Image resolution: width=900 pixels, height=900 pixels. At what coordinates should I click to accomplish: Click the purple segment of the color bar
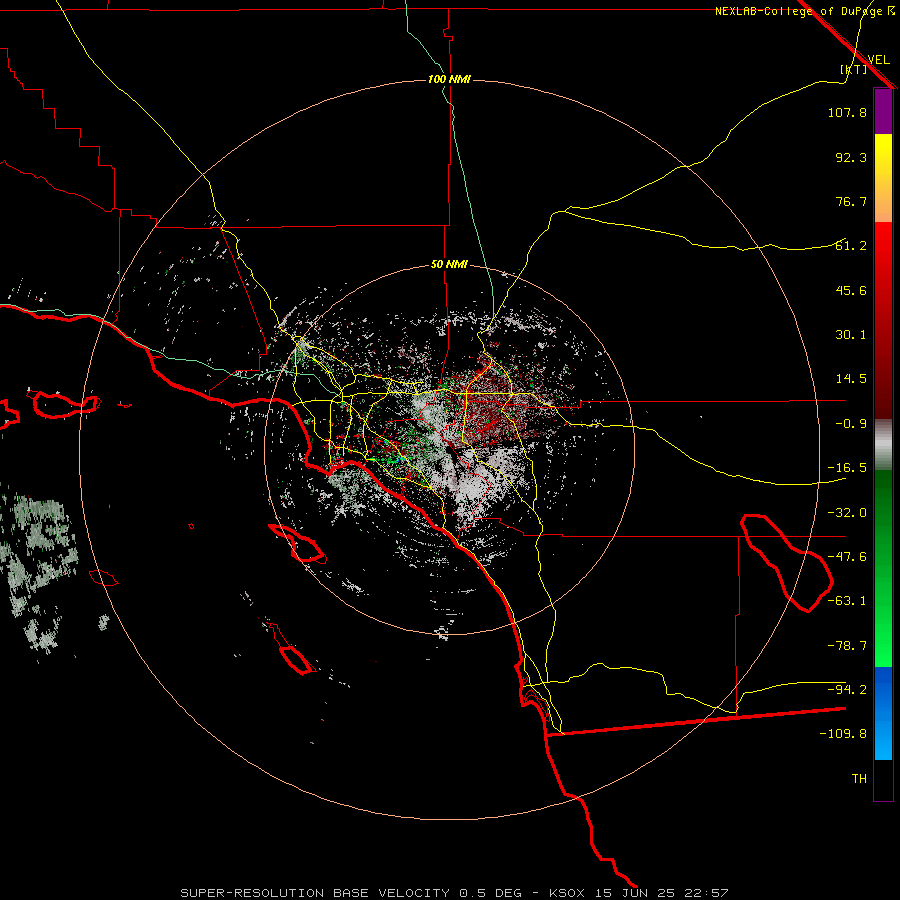883,111
